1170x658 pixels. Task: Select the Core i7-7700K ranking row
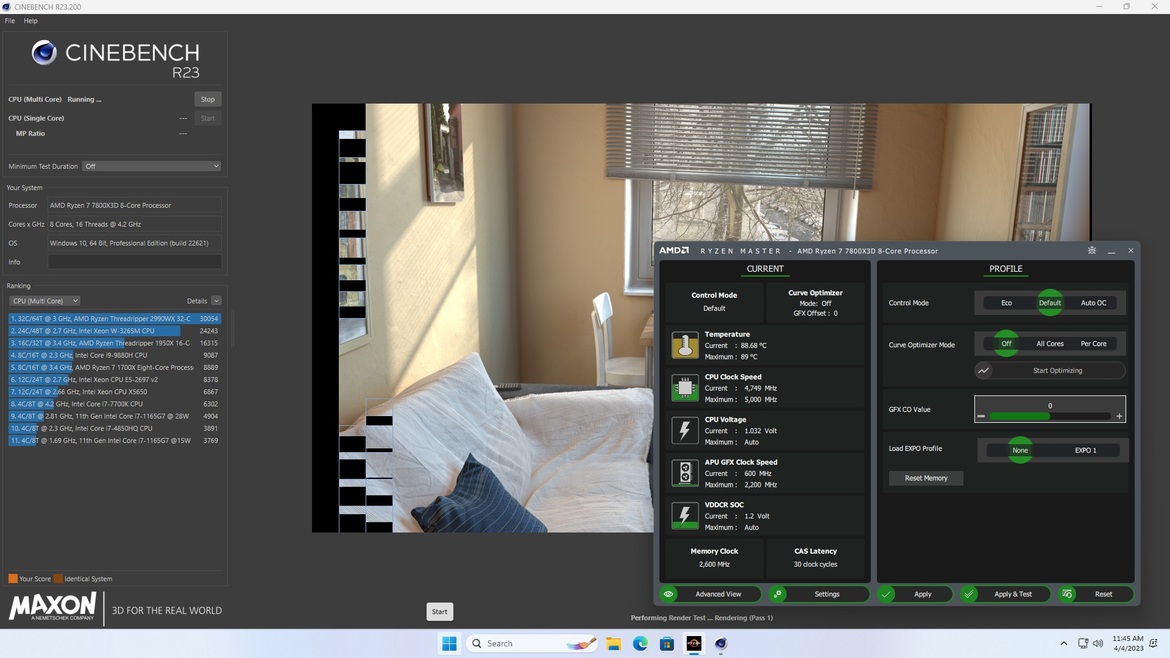[114, 404]
